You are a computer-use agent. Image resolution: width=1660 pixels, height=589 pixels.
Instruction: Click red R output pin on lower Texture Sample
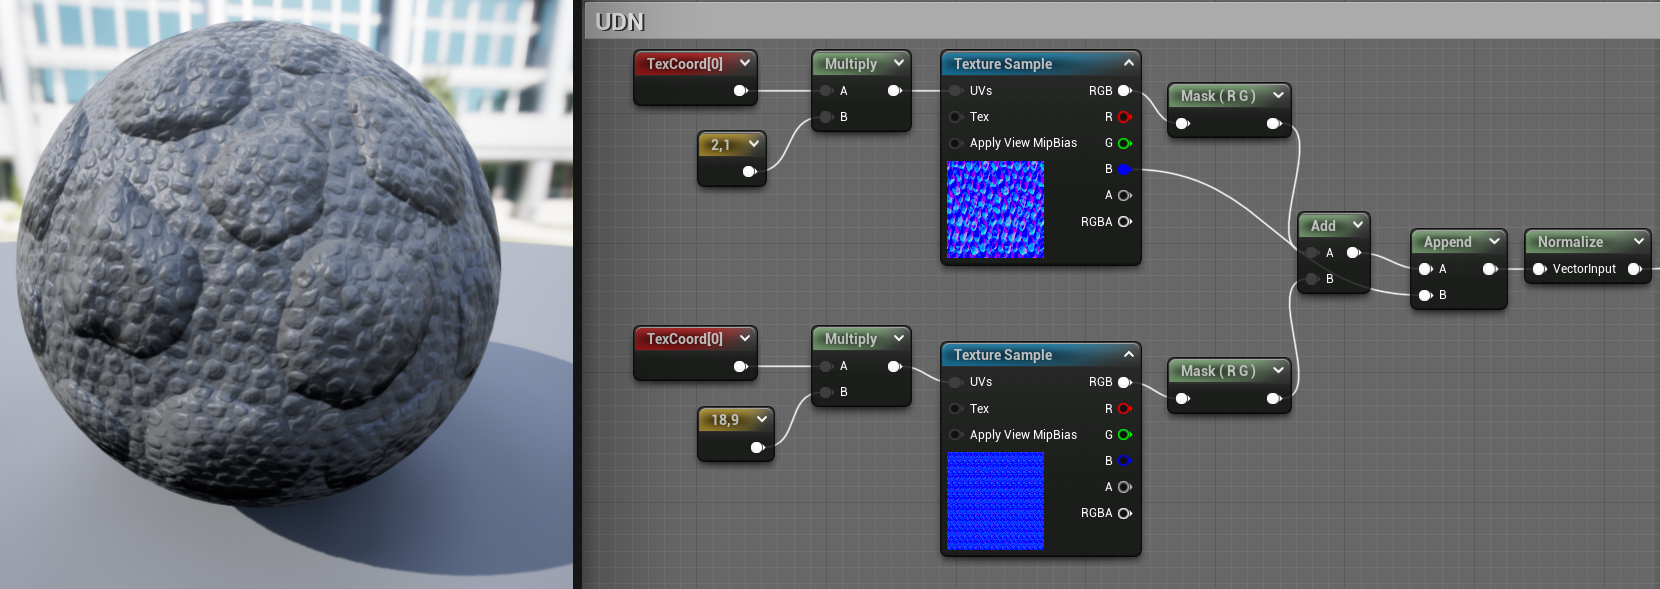click(1125, 409)
